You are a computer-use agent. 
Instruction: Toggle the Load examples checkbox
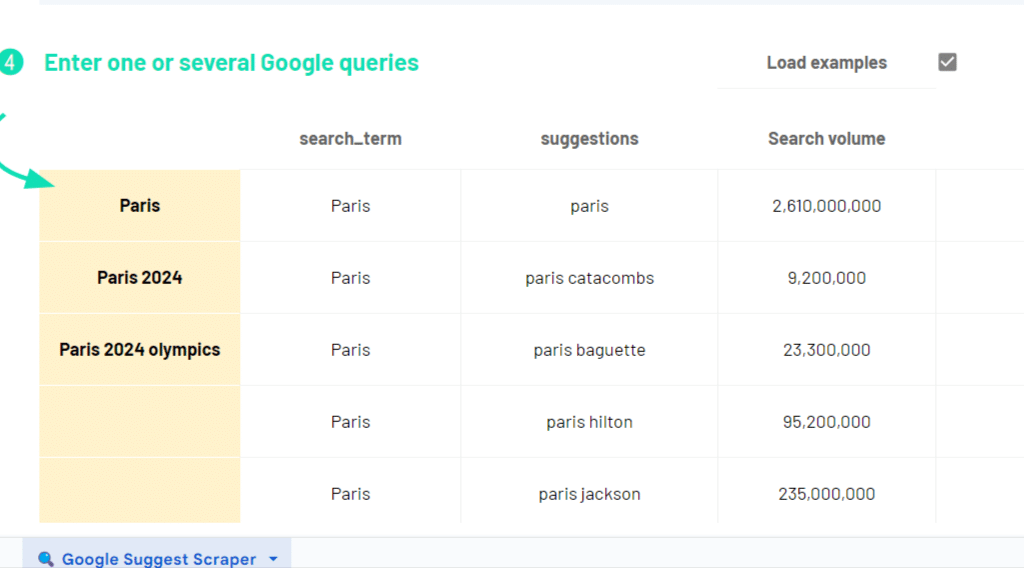point(947,62)
